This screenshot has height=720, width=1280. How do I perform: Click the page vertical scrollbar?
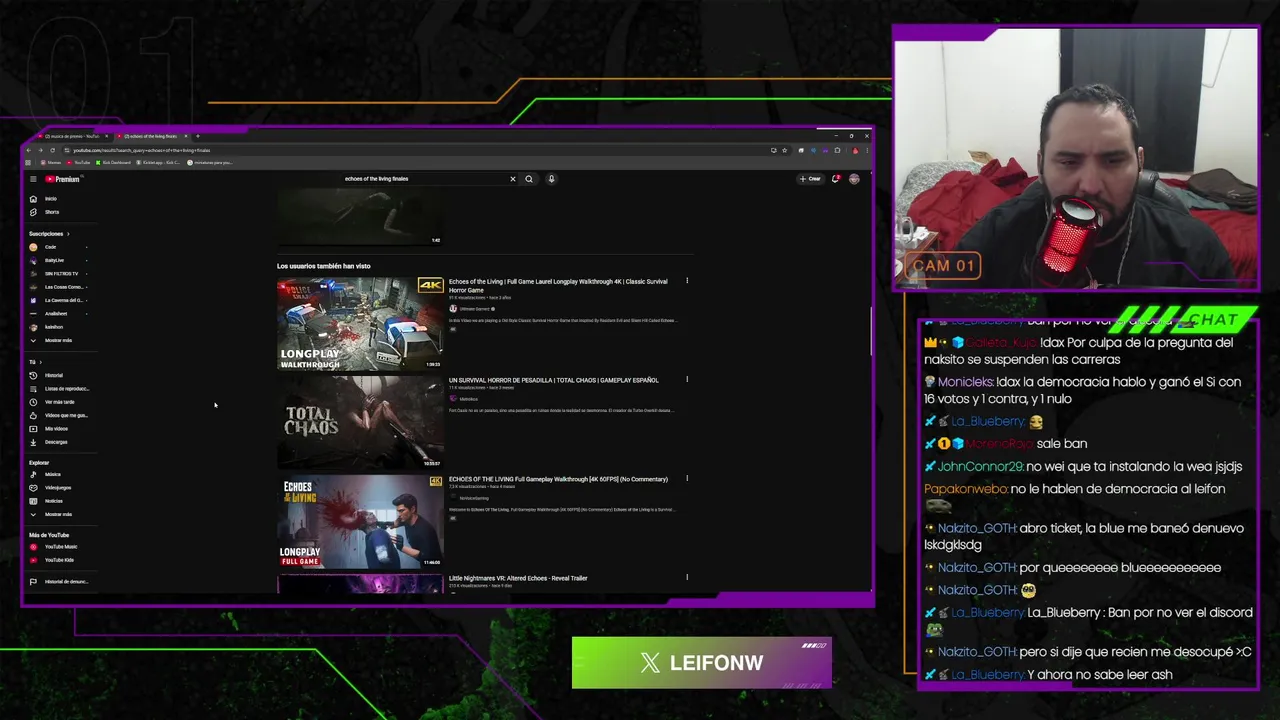pyautogui.click(x=870, y=330)
